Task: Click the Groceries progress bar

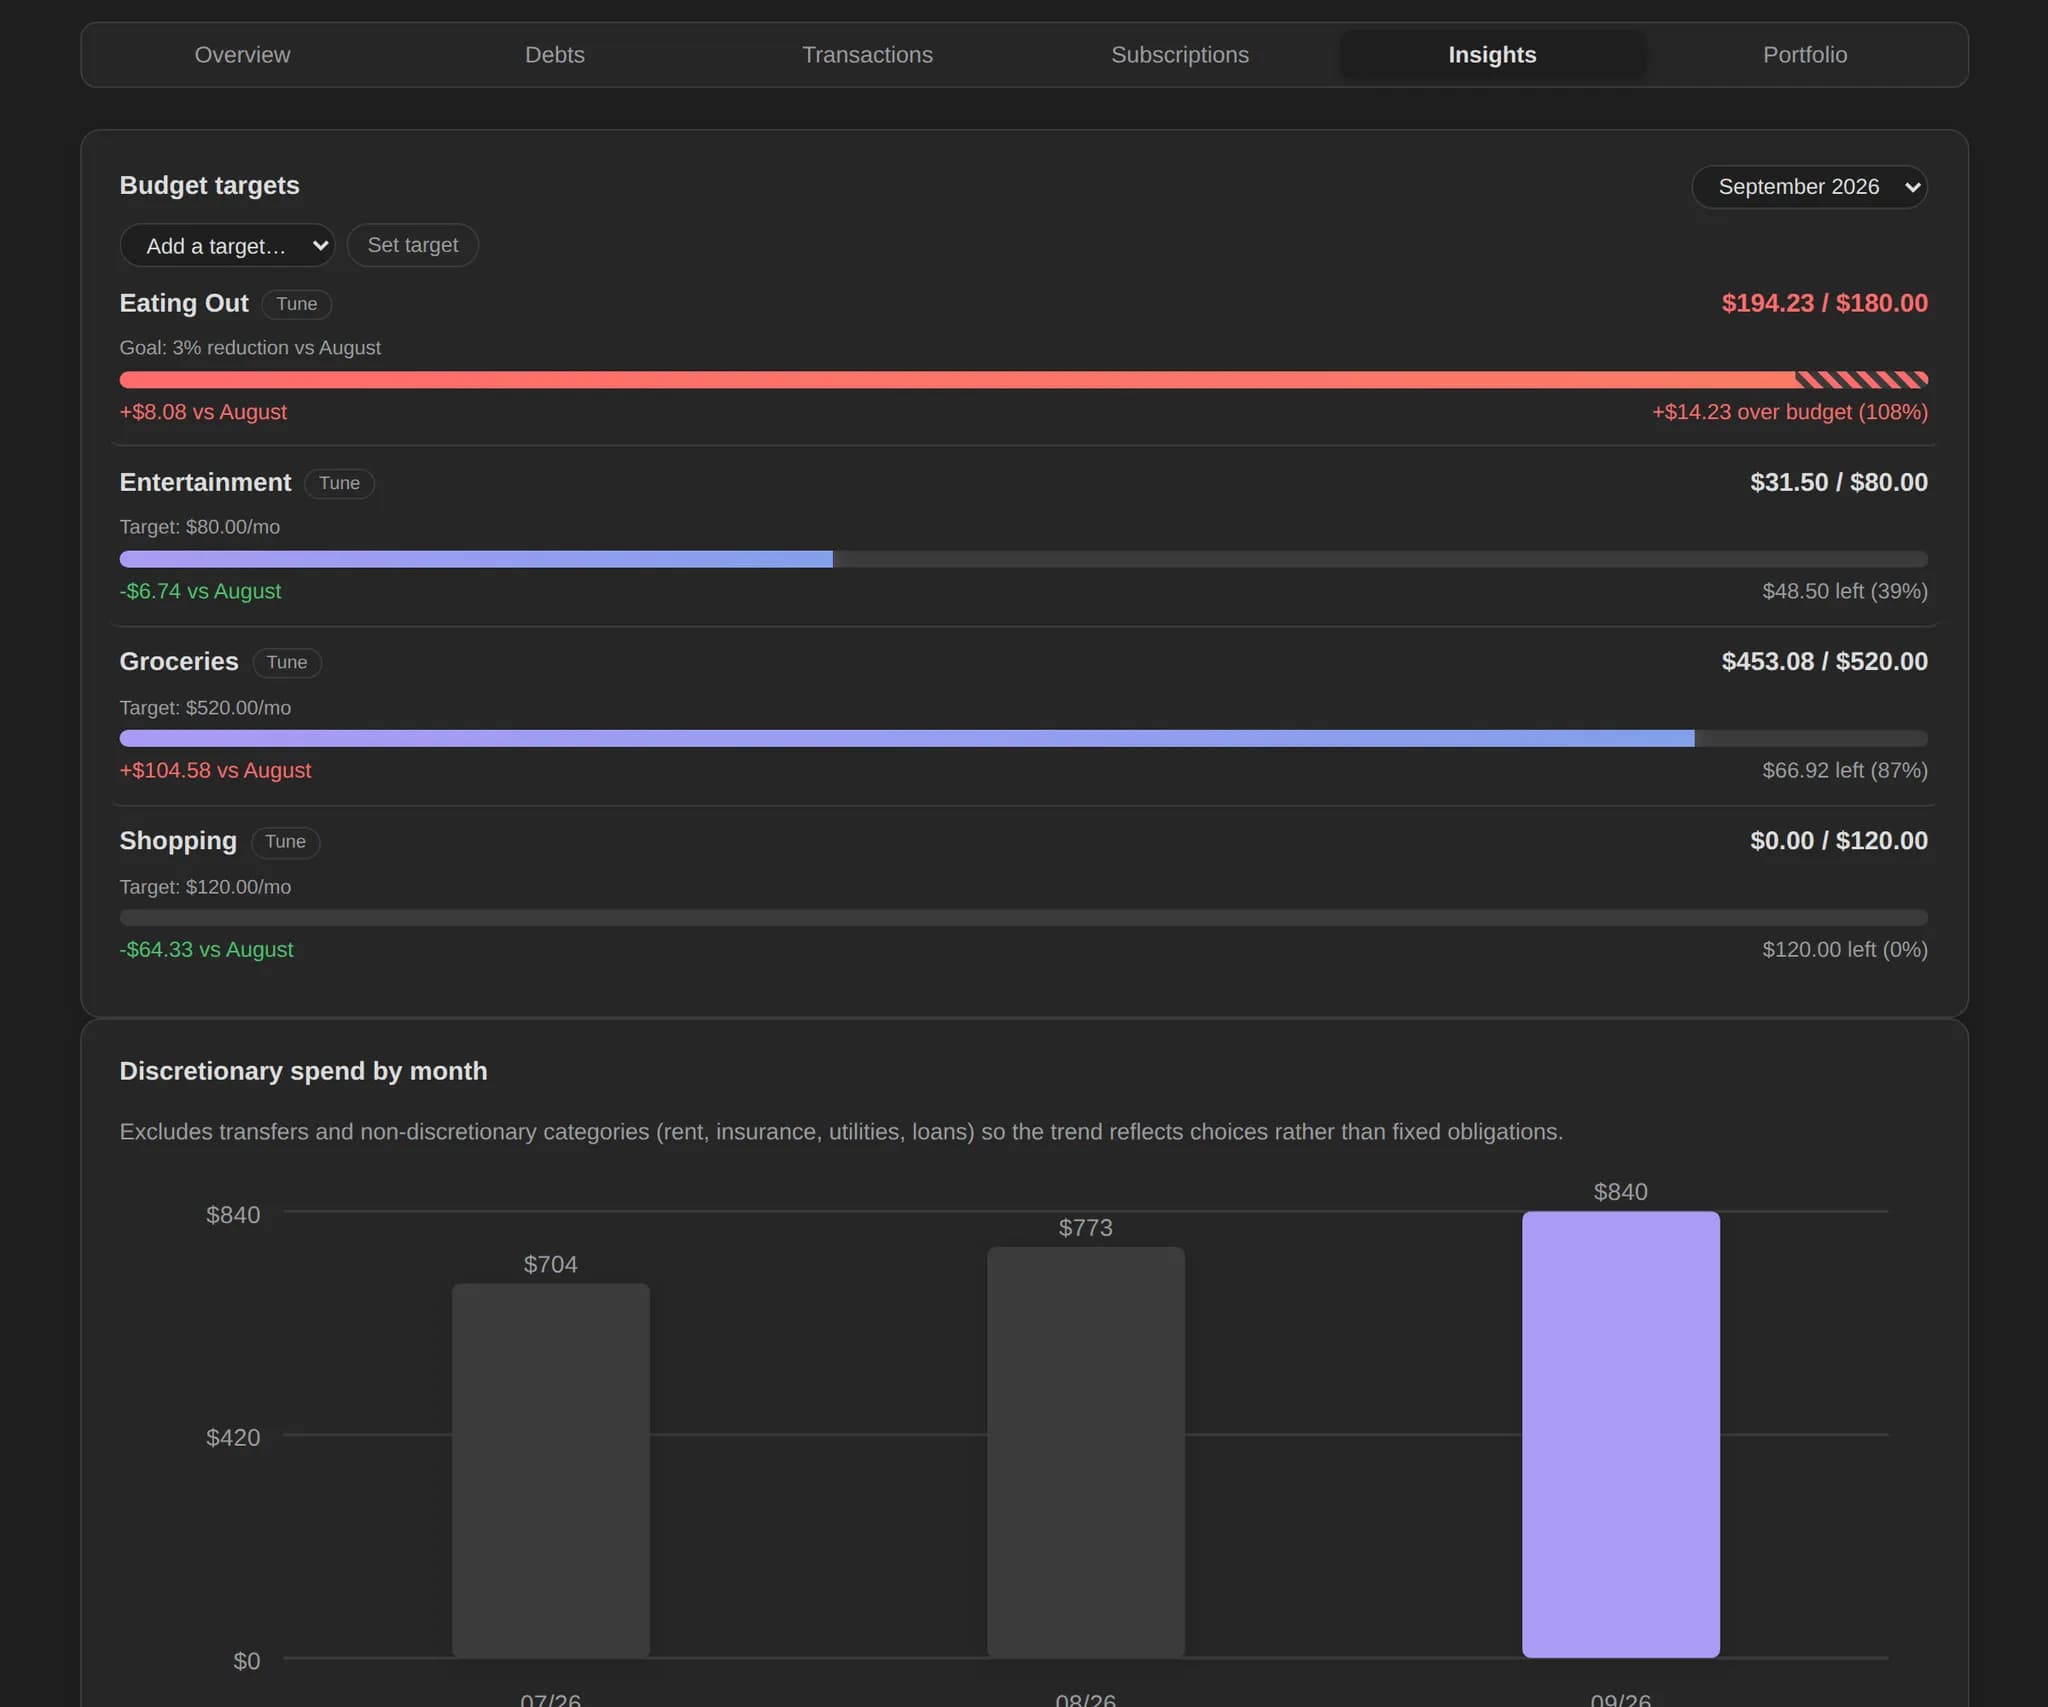Action: (x=1023, y=738)
